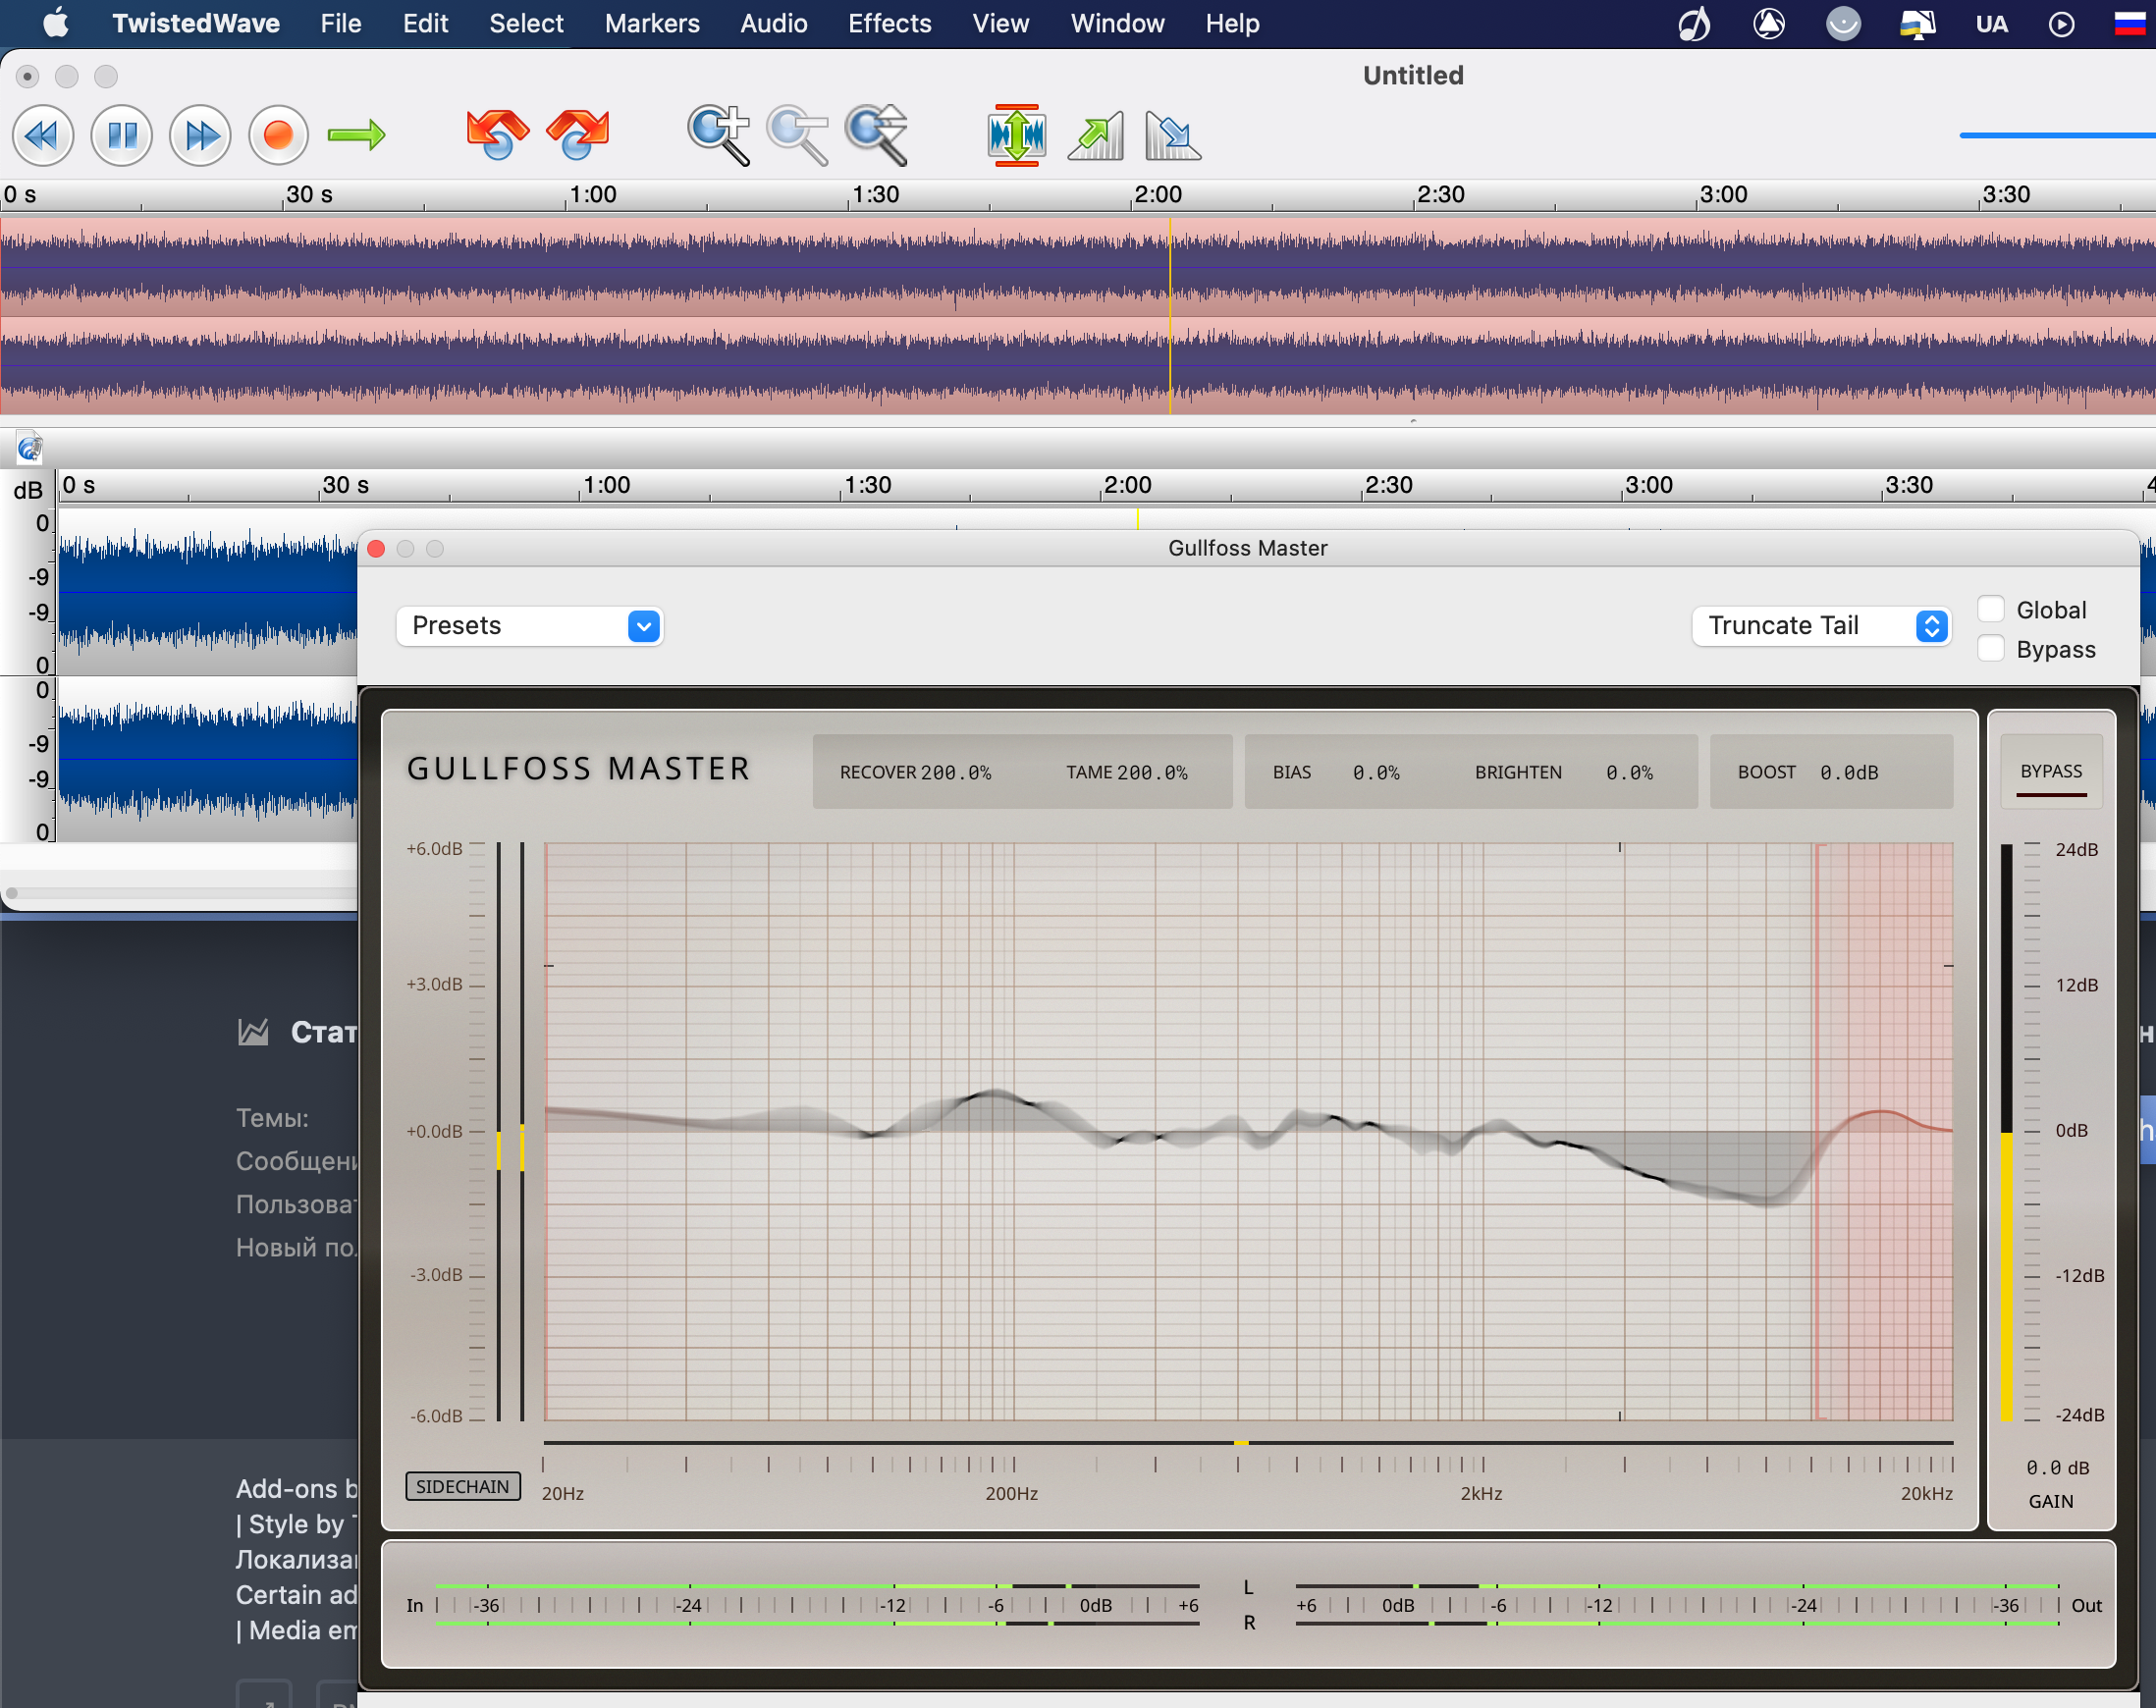Enable the Global checkbox
2156x1708 pixels.
coord(1990,609)
